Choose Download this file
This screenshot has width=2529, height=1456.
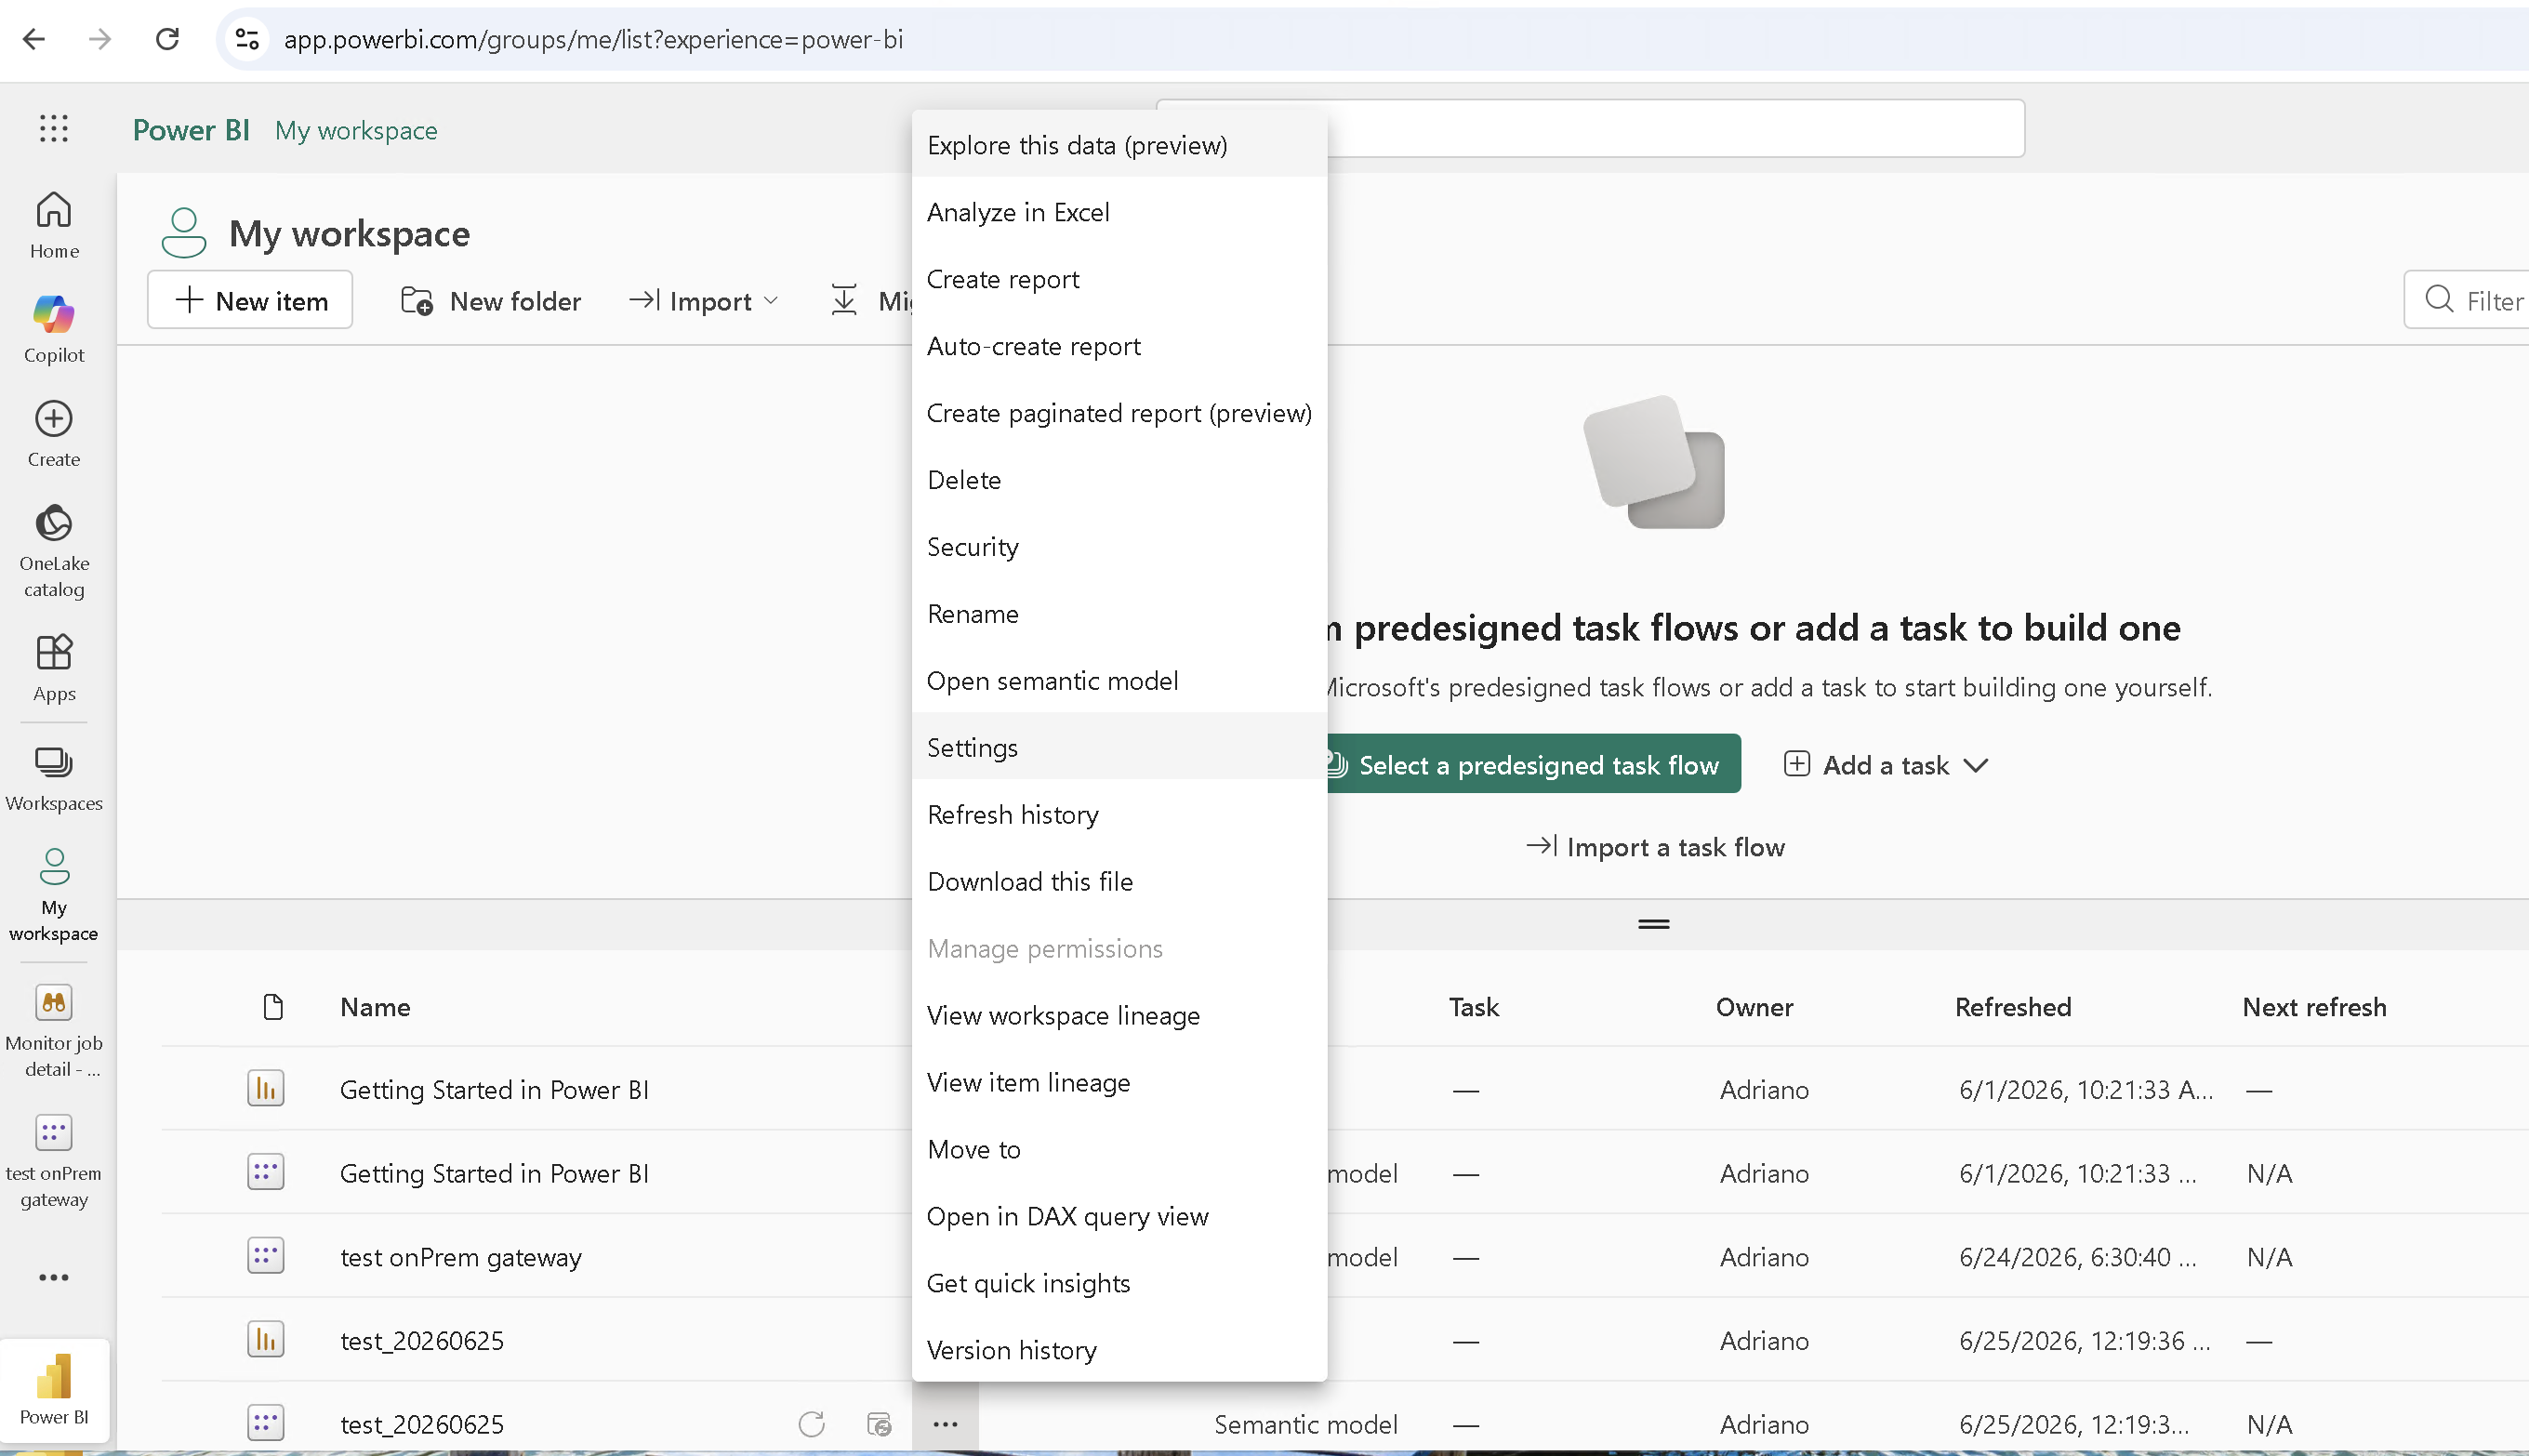(1119, 882)
